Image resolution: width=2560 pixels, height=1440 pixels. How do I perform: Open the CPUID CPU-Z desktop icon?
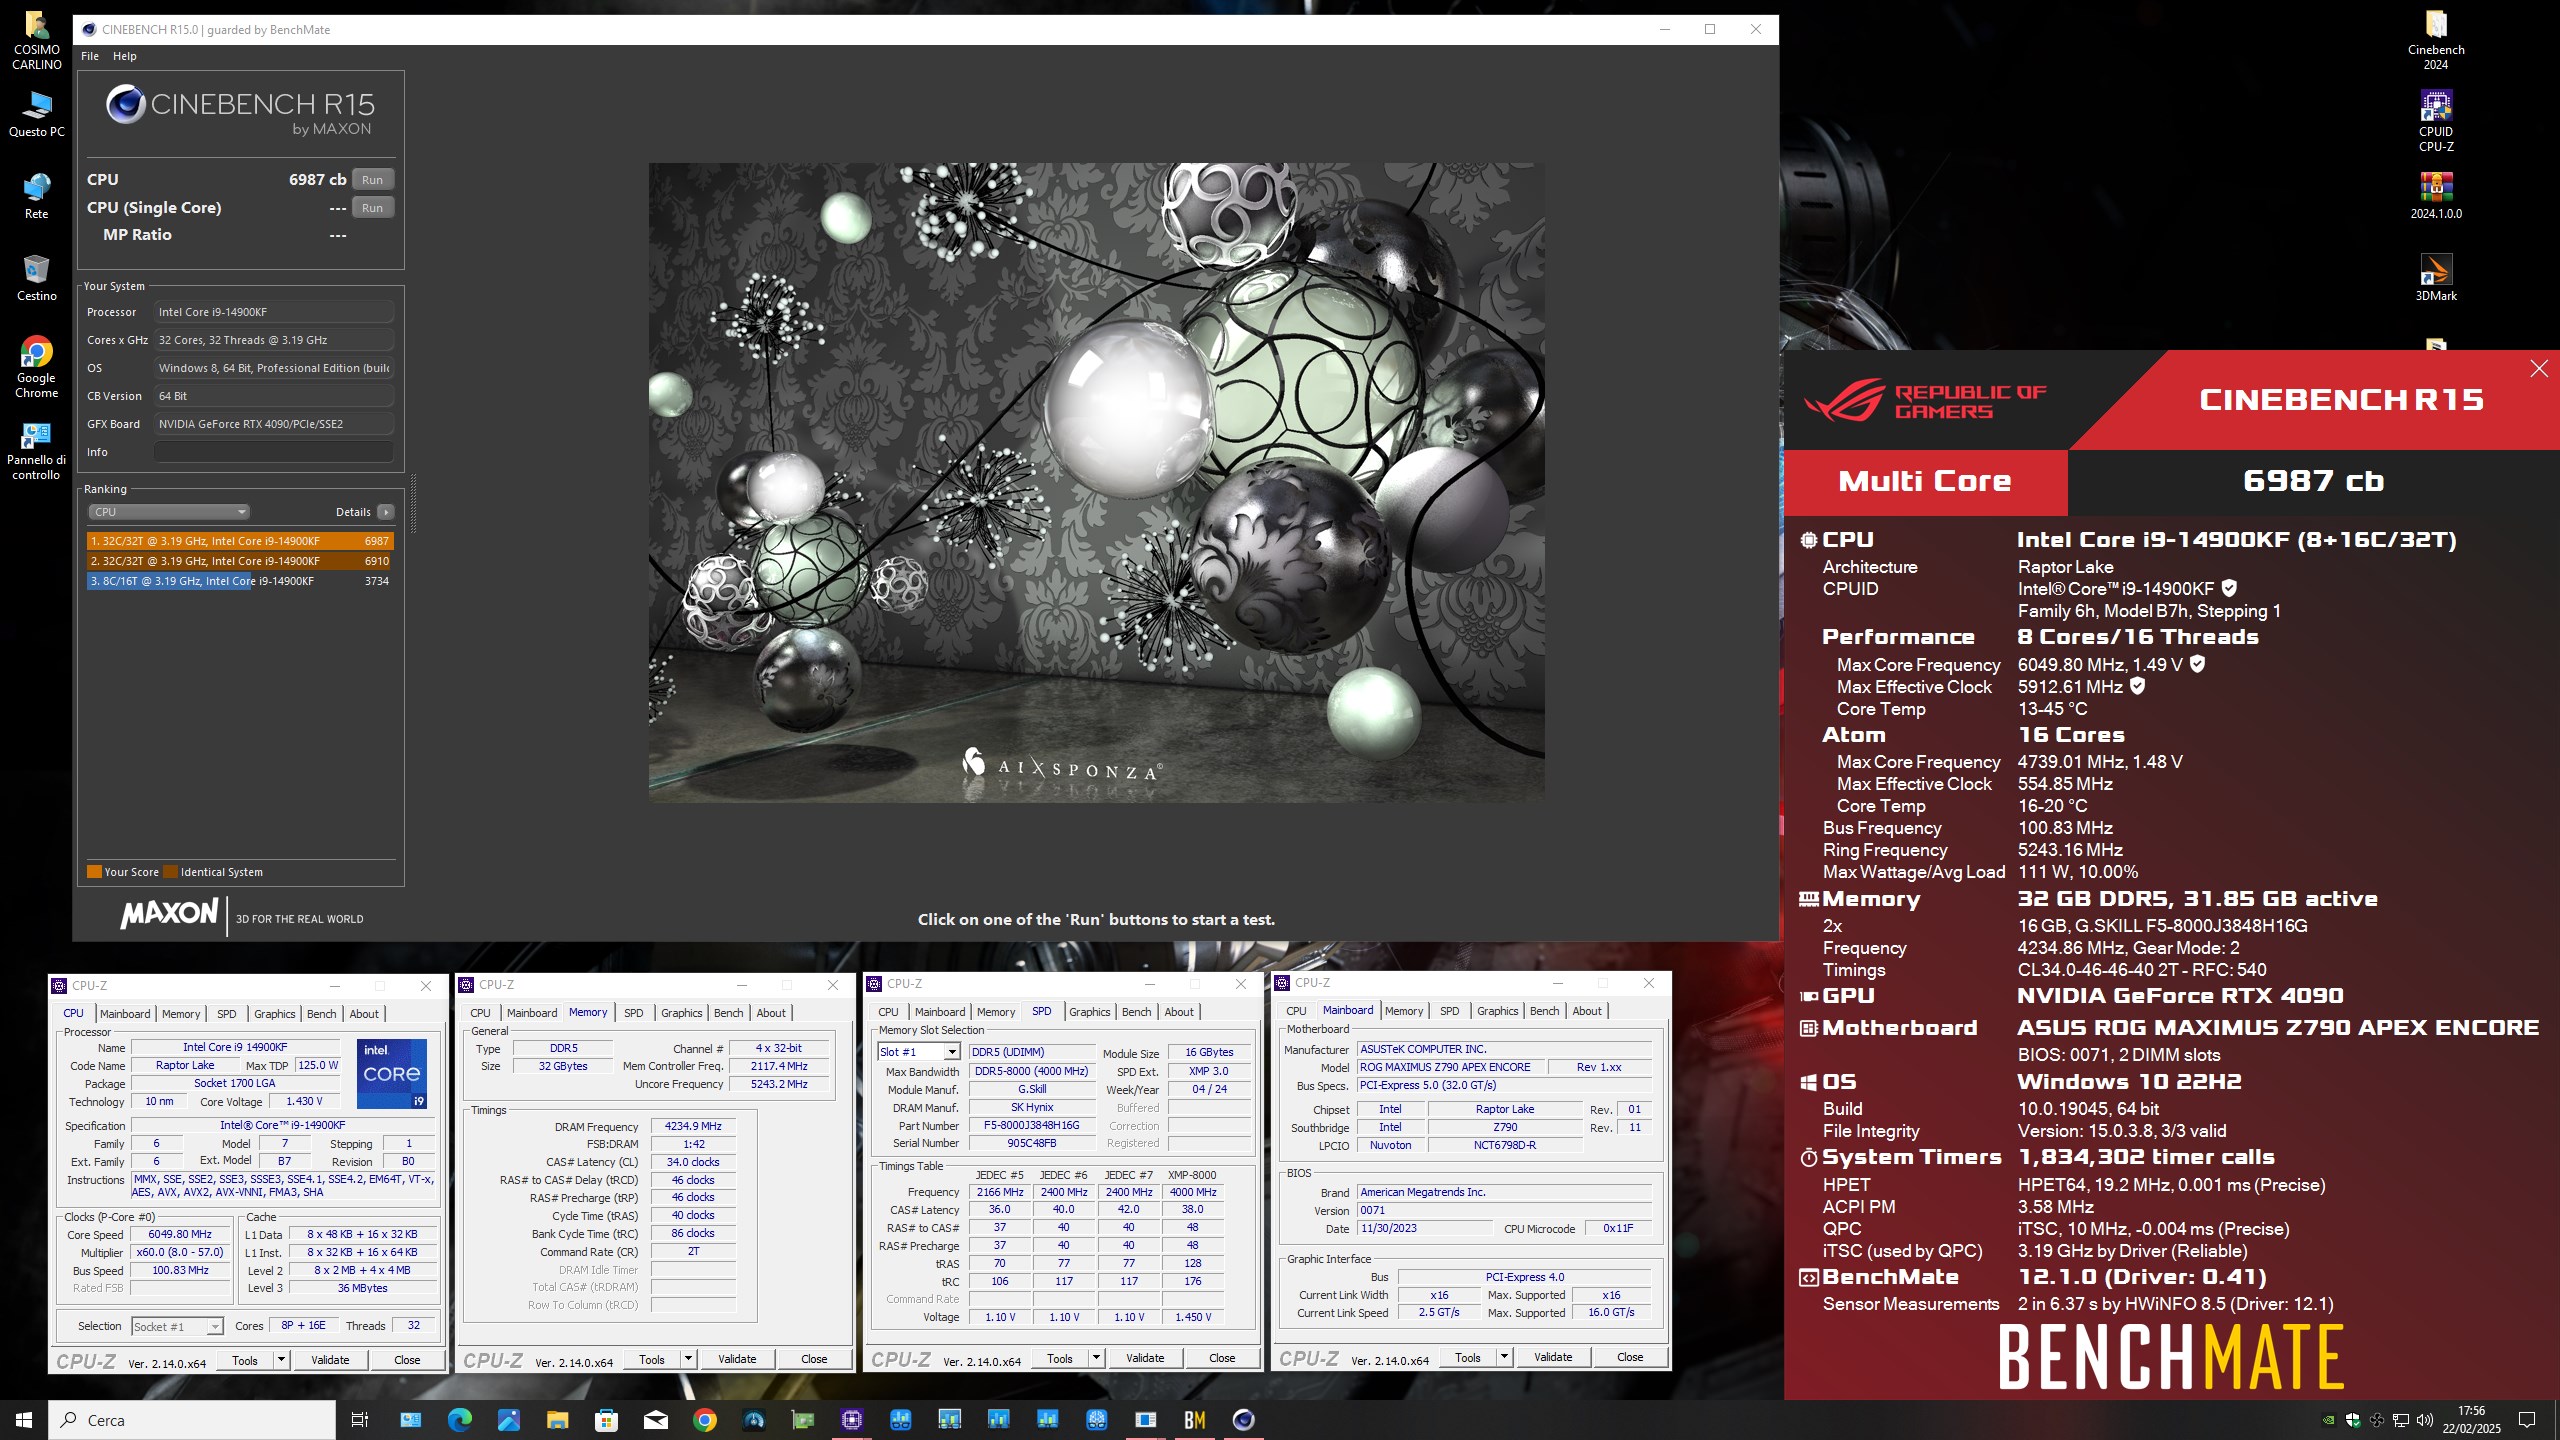coord(2435,122)
